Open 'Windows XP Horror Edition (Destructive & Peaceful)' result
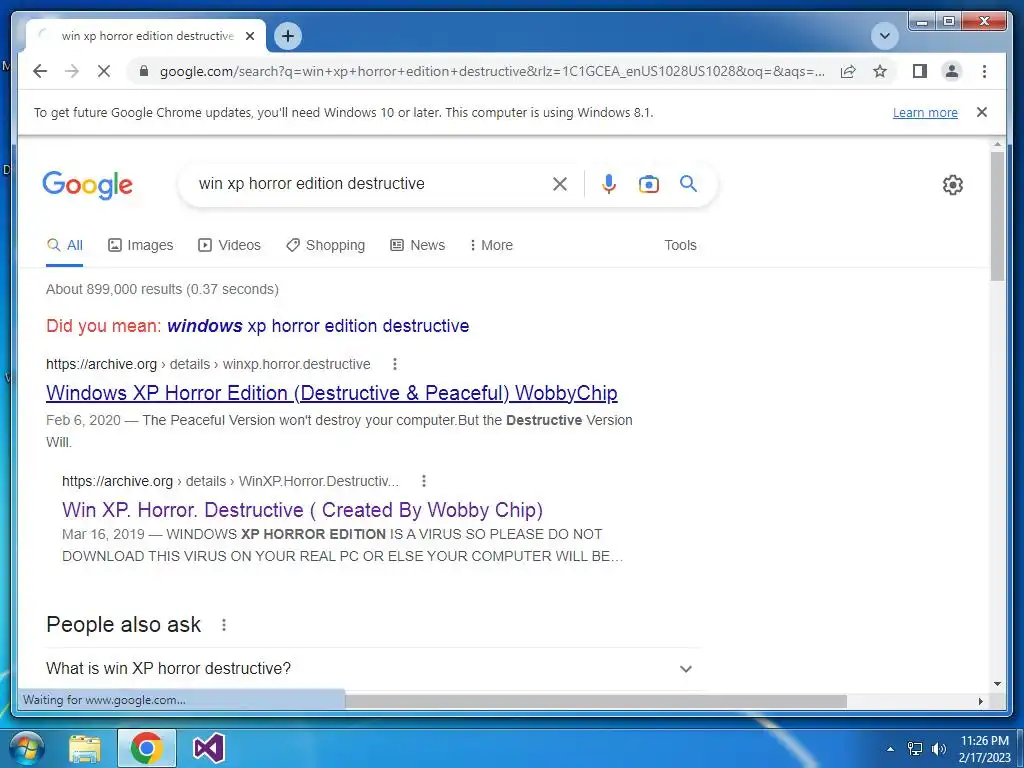 coord(332,393)
